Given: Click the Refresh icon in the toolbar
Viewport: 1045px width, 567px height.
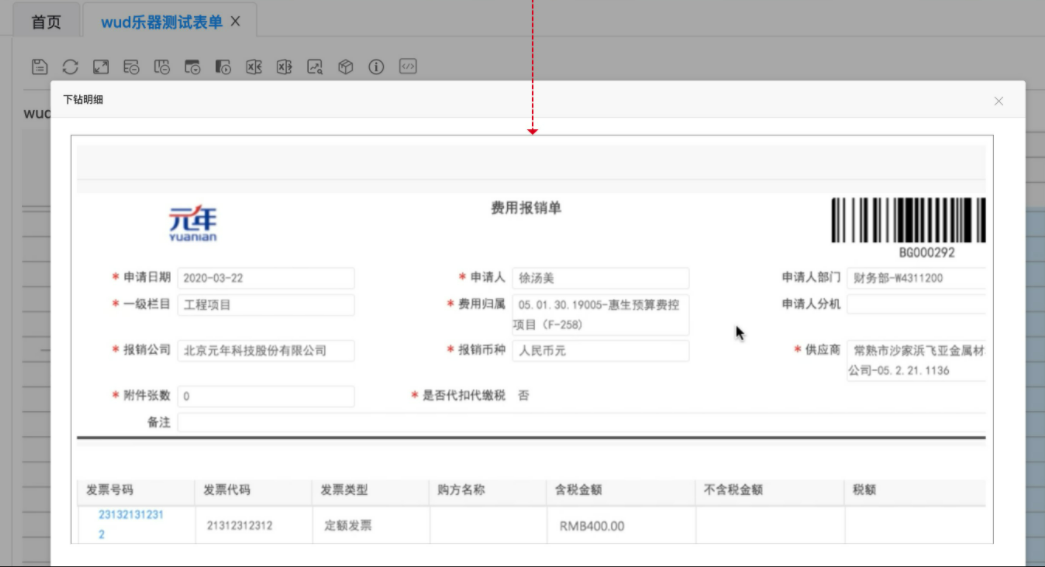Looking at the screenshot, I should click(70, 67).
